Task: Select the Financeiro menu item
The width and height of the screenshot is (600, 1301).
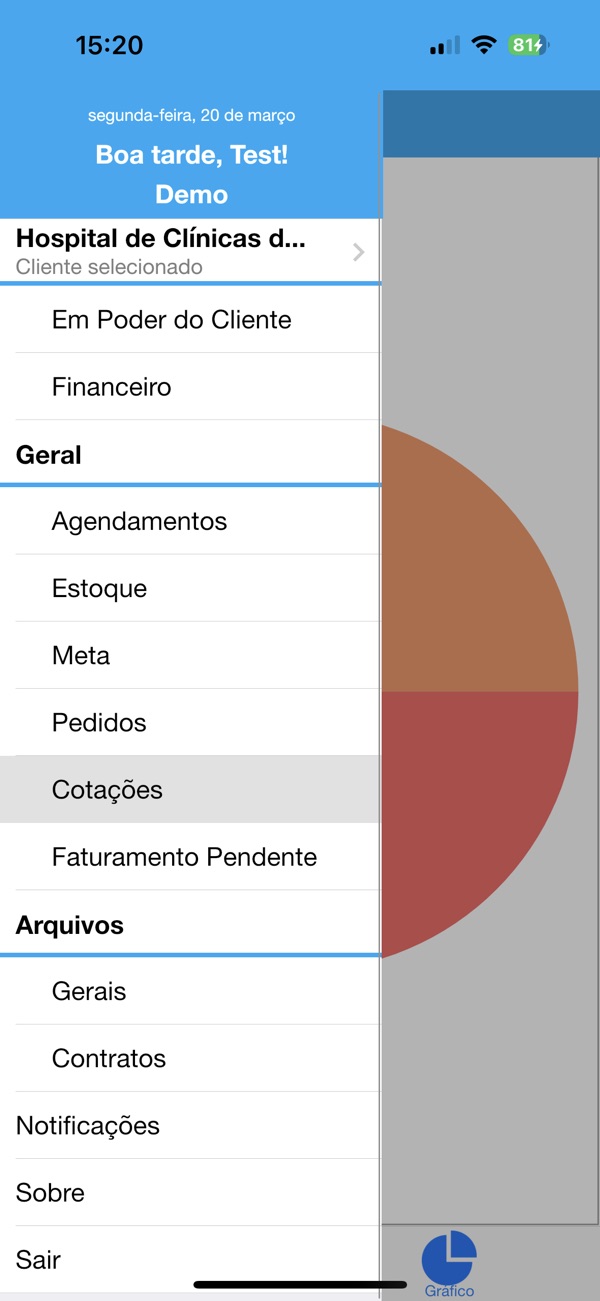Action: 112,387
